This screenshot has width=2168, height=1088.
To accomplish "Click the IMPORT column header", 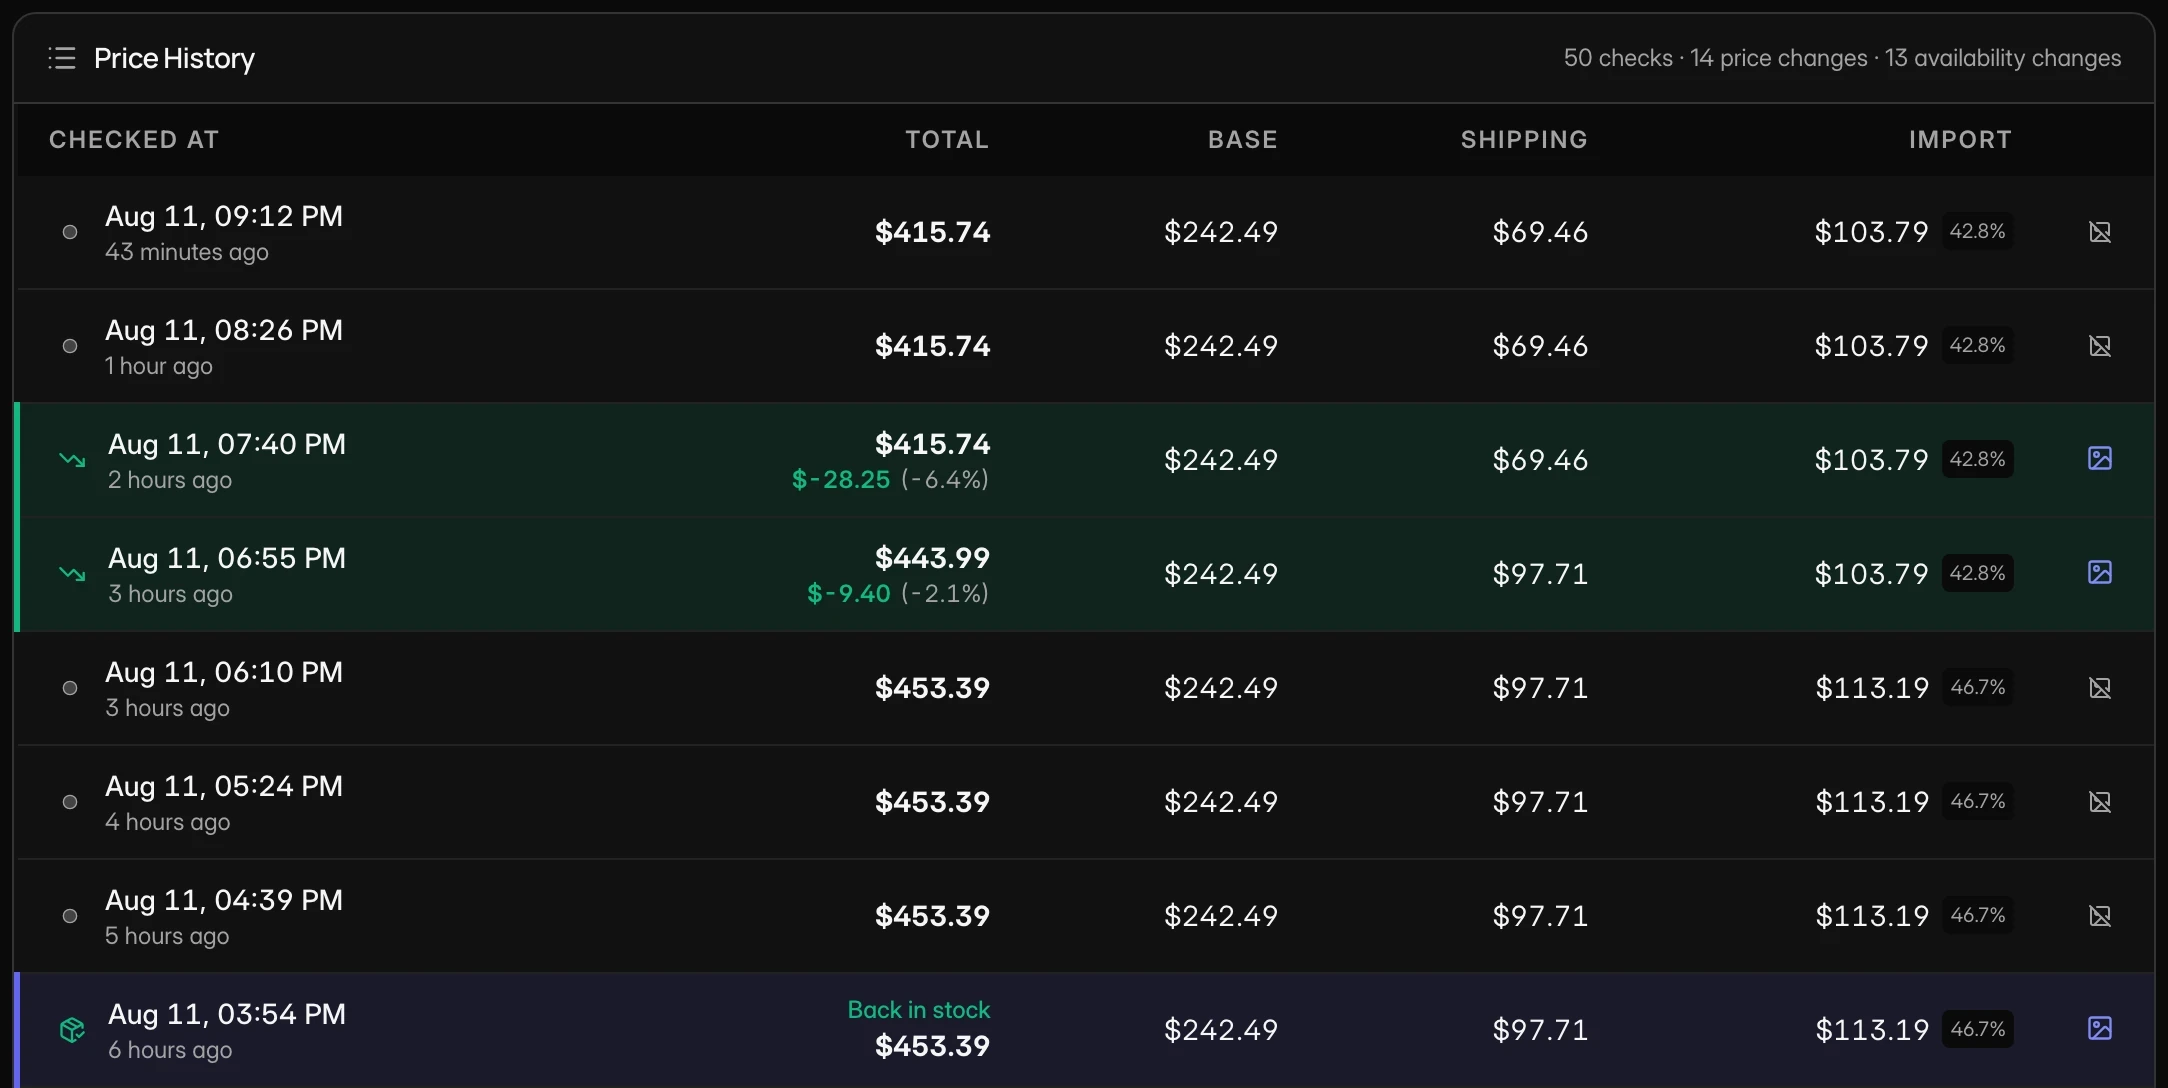I will [x=1960, y=140].
